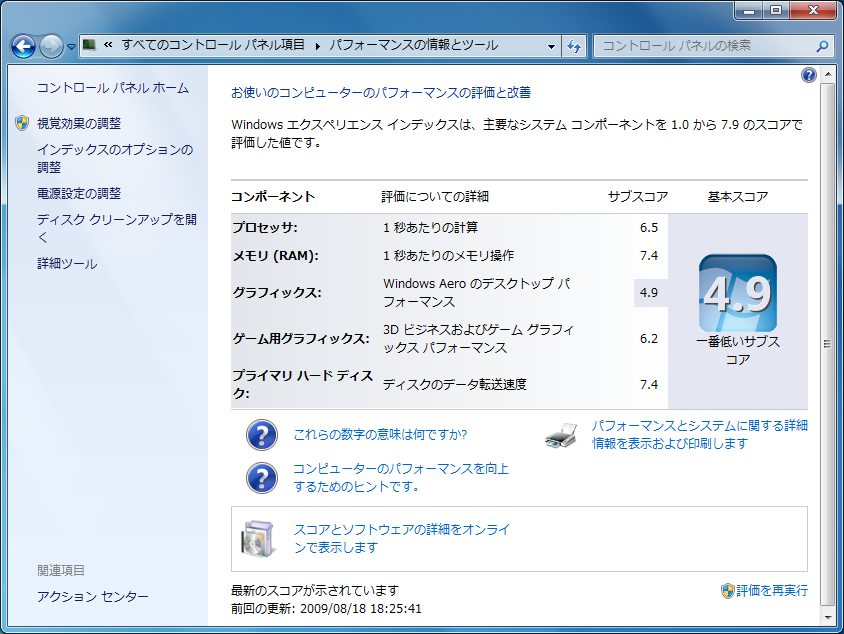
Task: Open 電源設定の調整
Action: point(79,193)
